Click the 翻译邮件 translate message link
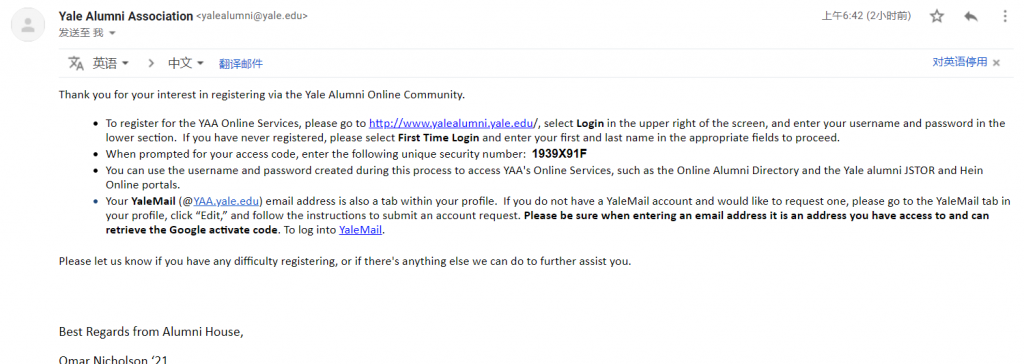The height and width of the screenshot is (364, 1024). (241, 63)
